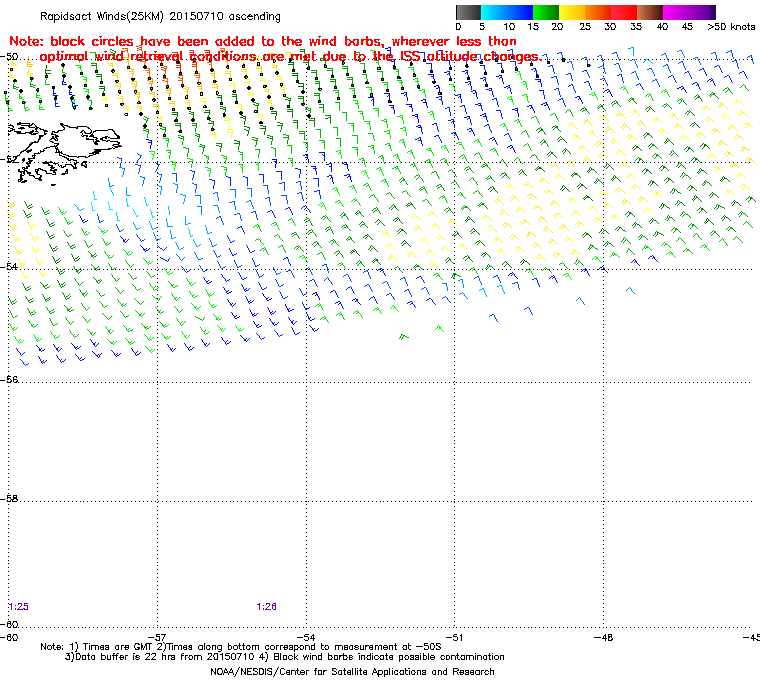Click the '-60' longitude label at bottom

click(9, 637)
